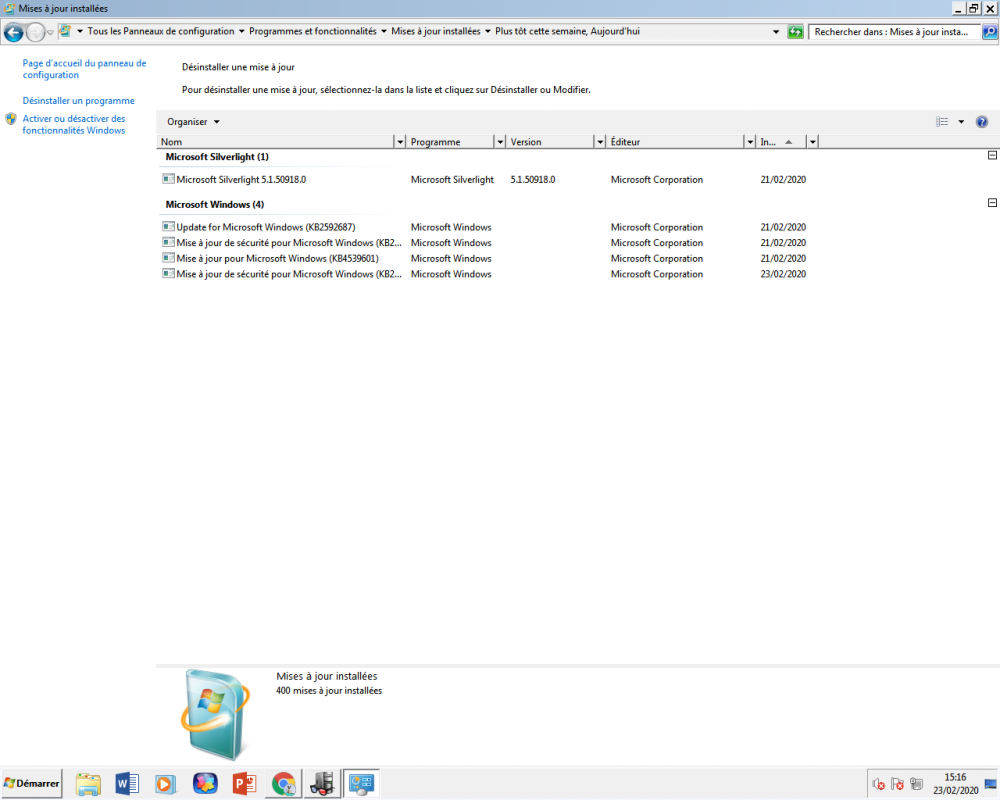The height and width of the screenshot is (800, 1000).
Task: Click the Control Panel icon in the address bar
Action: click(64, 31)
